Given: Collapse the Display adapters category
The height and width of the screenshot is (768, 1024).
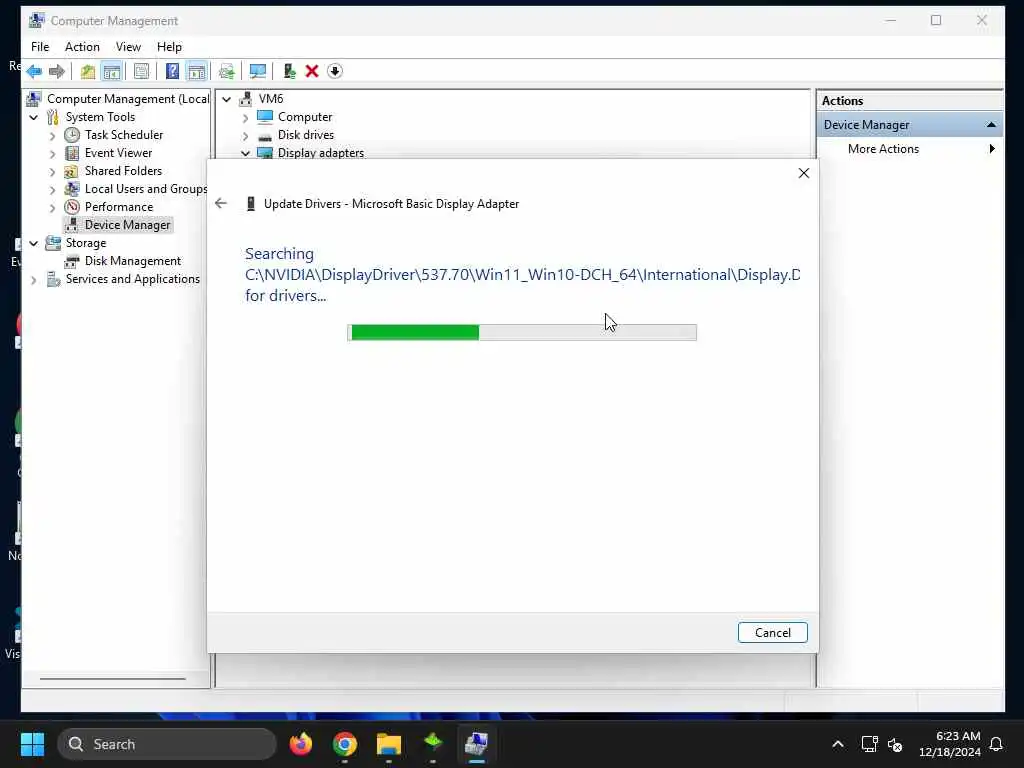Looking at the screenshot, I should tap(246, 153).
